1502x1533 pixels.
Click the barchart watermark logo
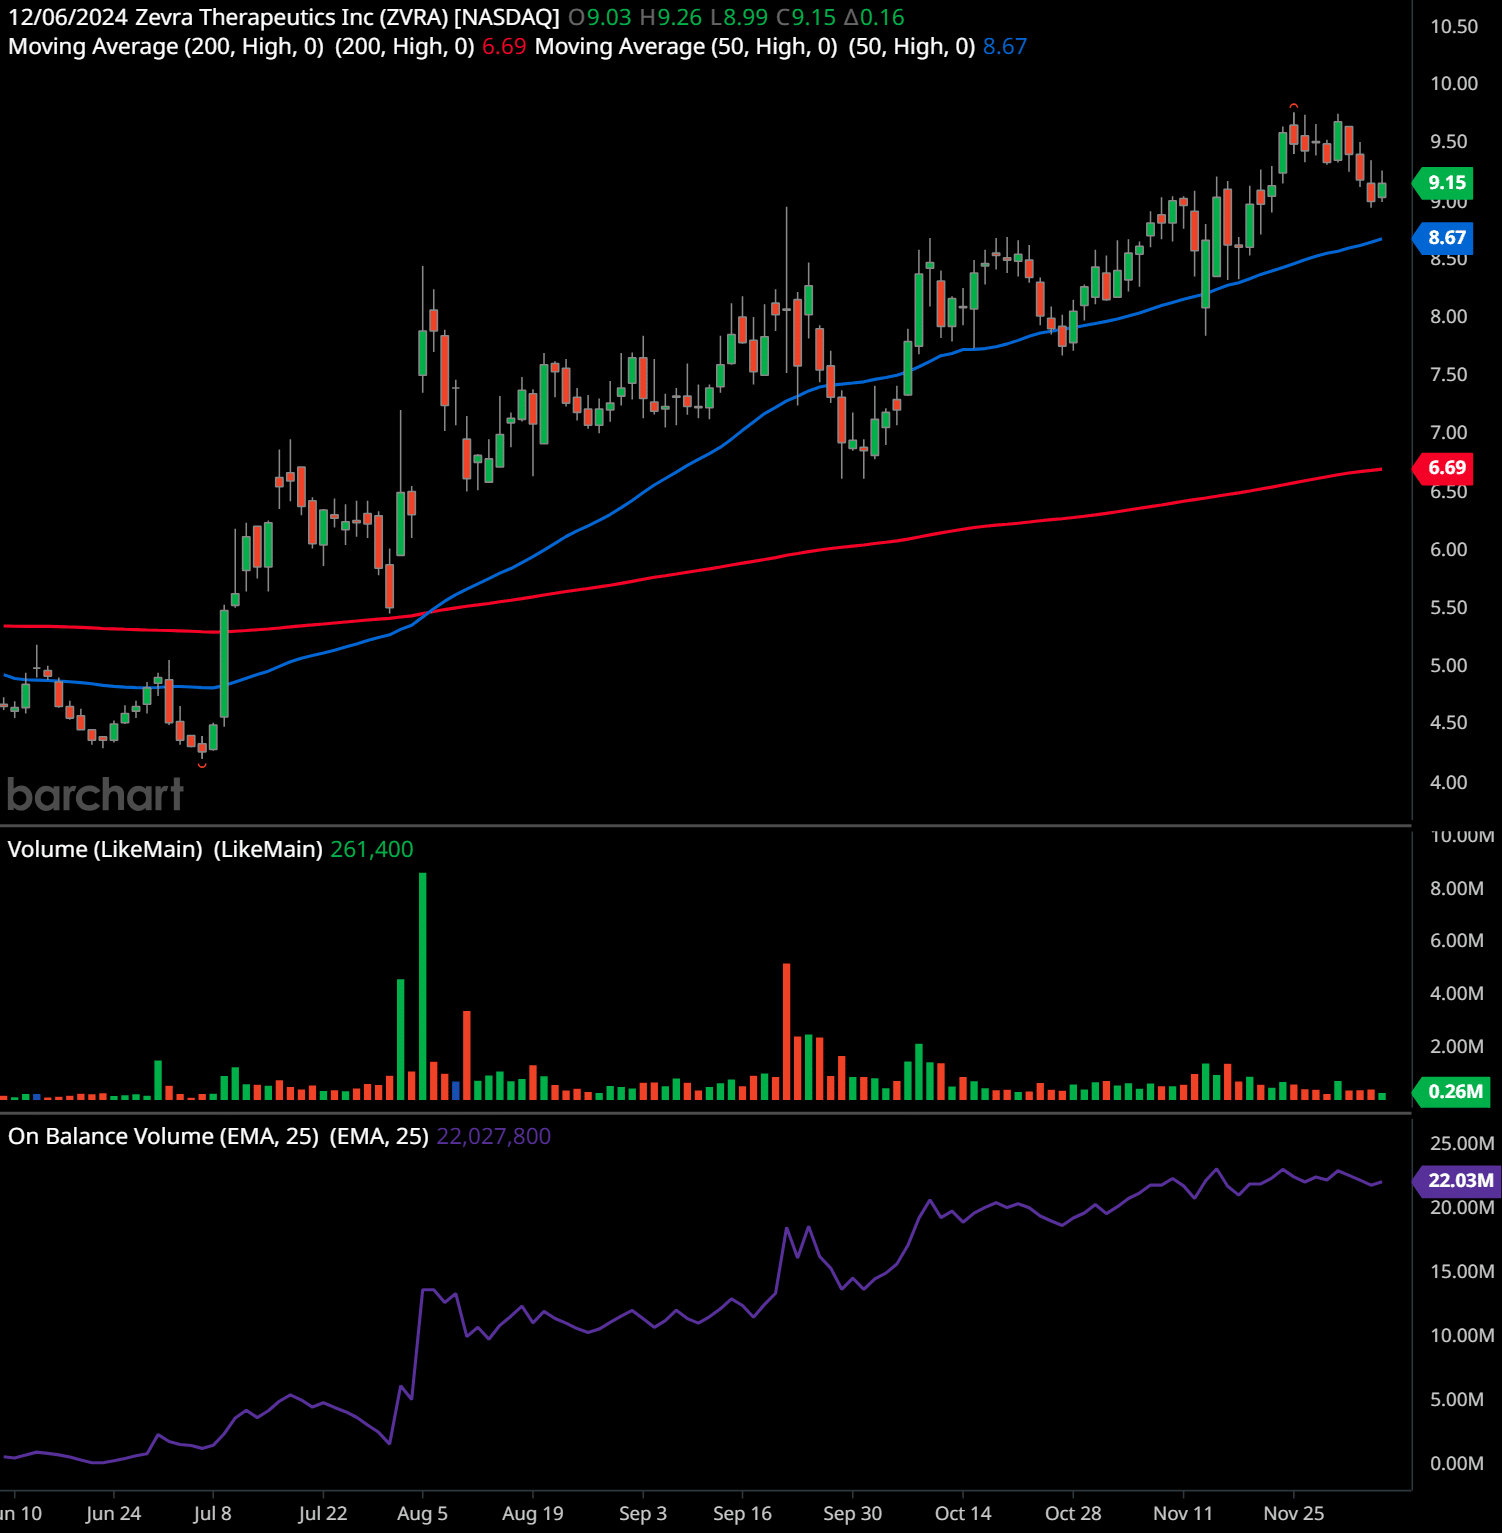[95, 795]
